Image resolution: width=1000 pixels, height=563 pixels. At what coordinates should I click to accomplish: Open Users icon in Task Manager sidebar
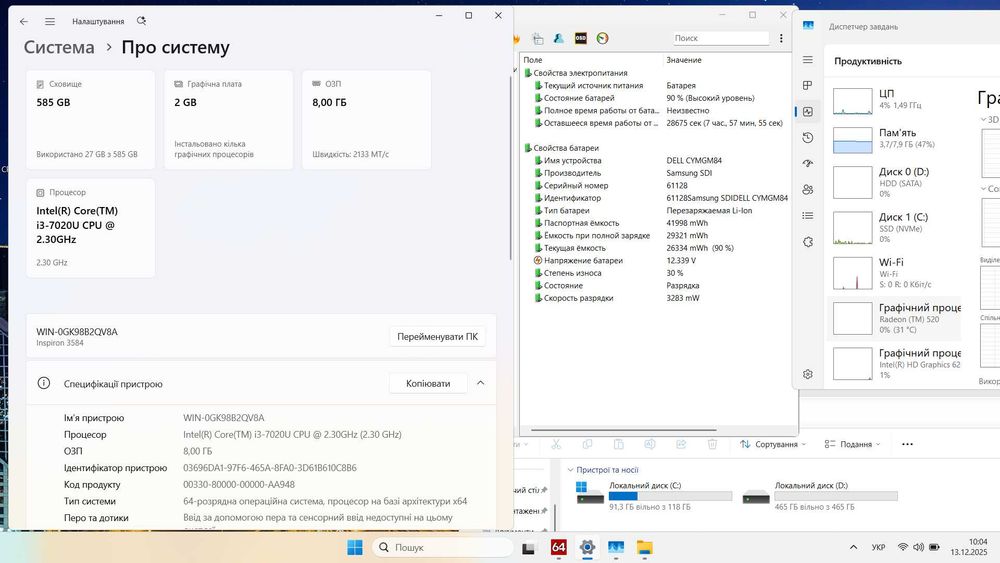pyautogui.click(x=808, y=189)
